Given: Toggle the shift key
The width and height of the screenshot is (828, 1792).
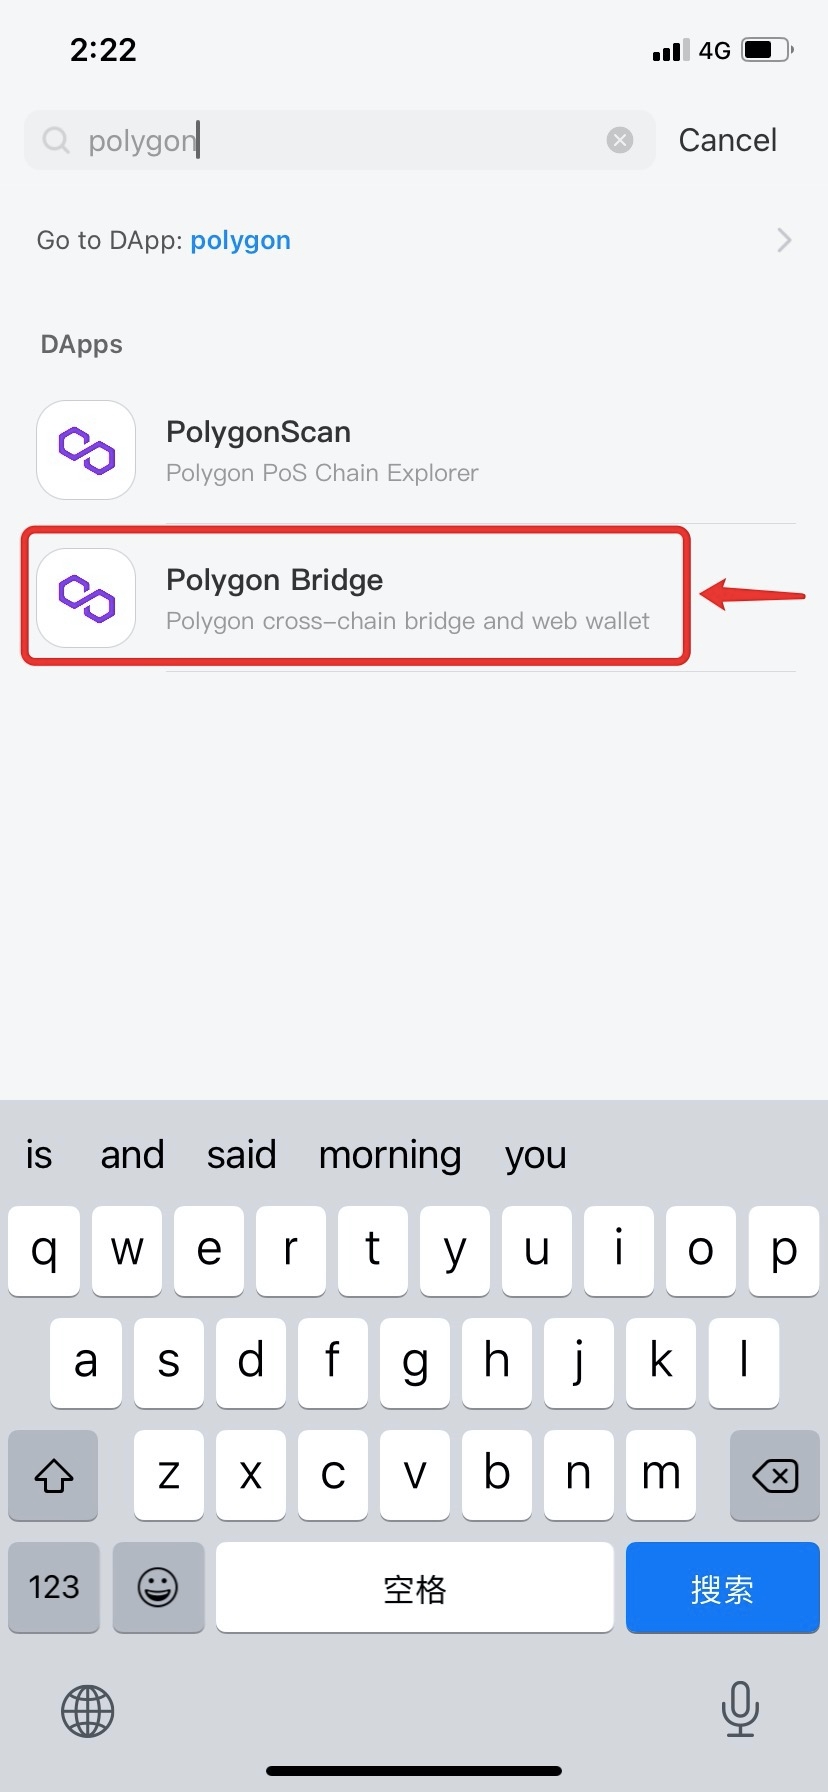Looking at the screenshot, I should (54, 1475).
